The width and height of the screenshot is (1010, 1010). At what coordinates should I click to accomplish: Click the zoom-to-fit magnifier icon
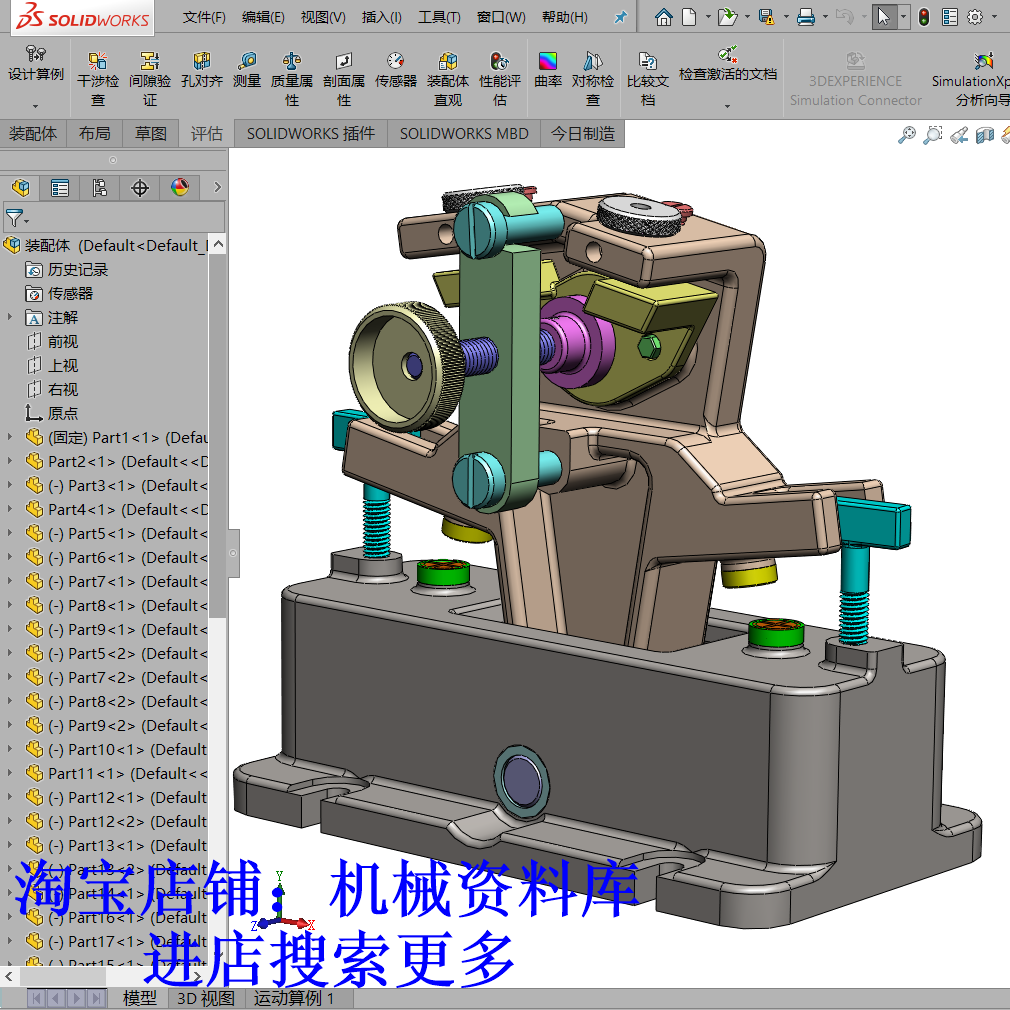point(905,134)
